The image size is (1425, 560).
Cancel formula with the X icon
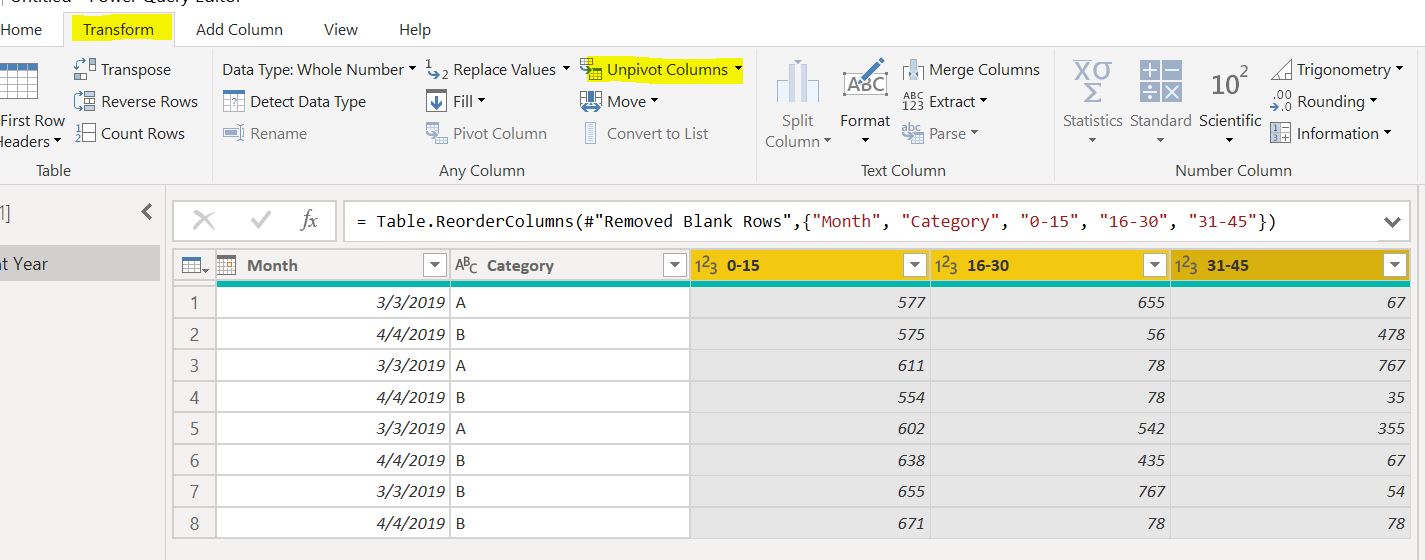(x=204, y=221)
